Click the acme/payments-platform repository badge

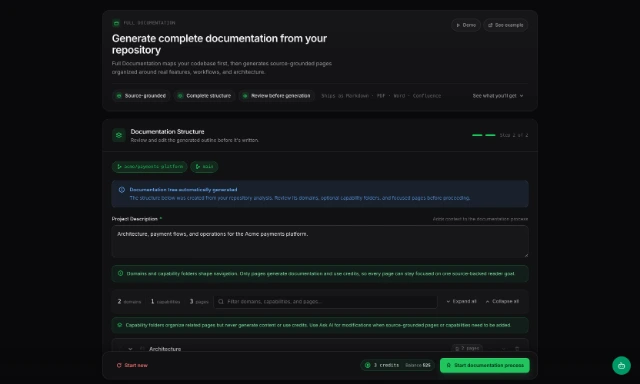click(149, 166)
